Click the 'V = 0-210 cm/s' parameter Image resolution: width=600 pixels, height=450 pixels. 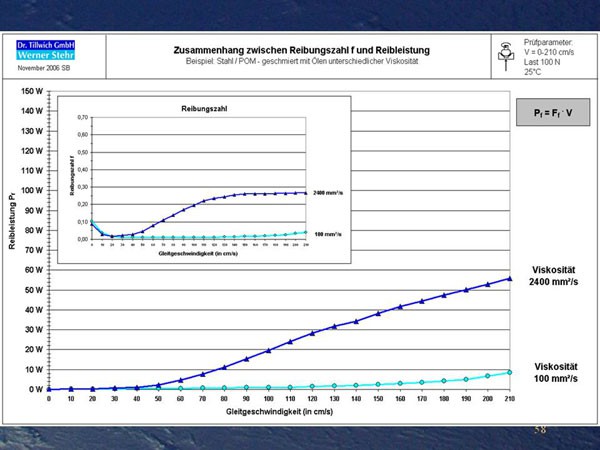(x=549, y=52)
